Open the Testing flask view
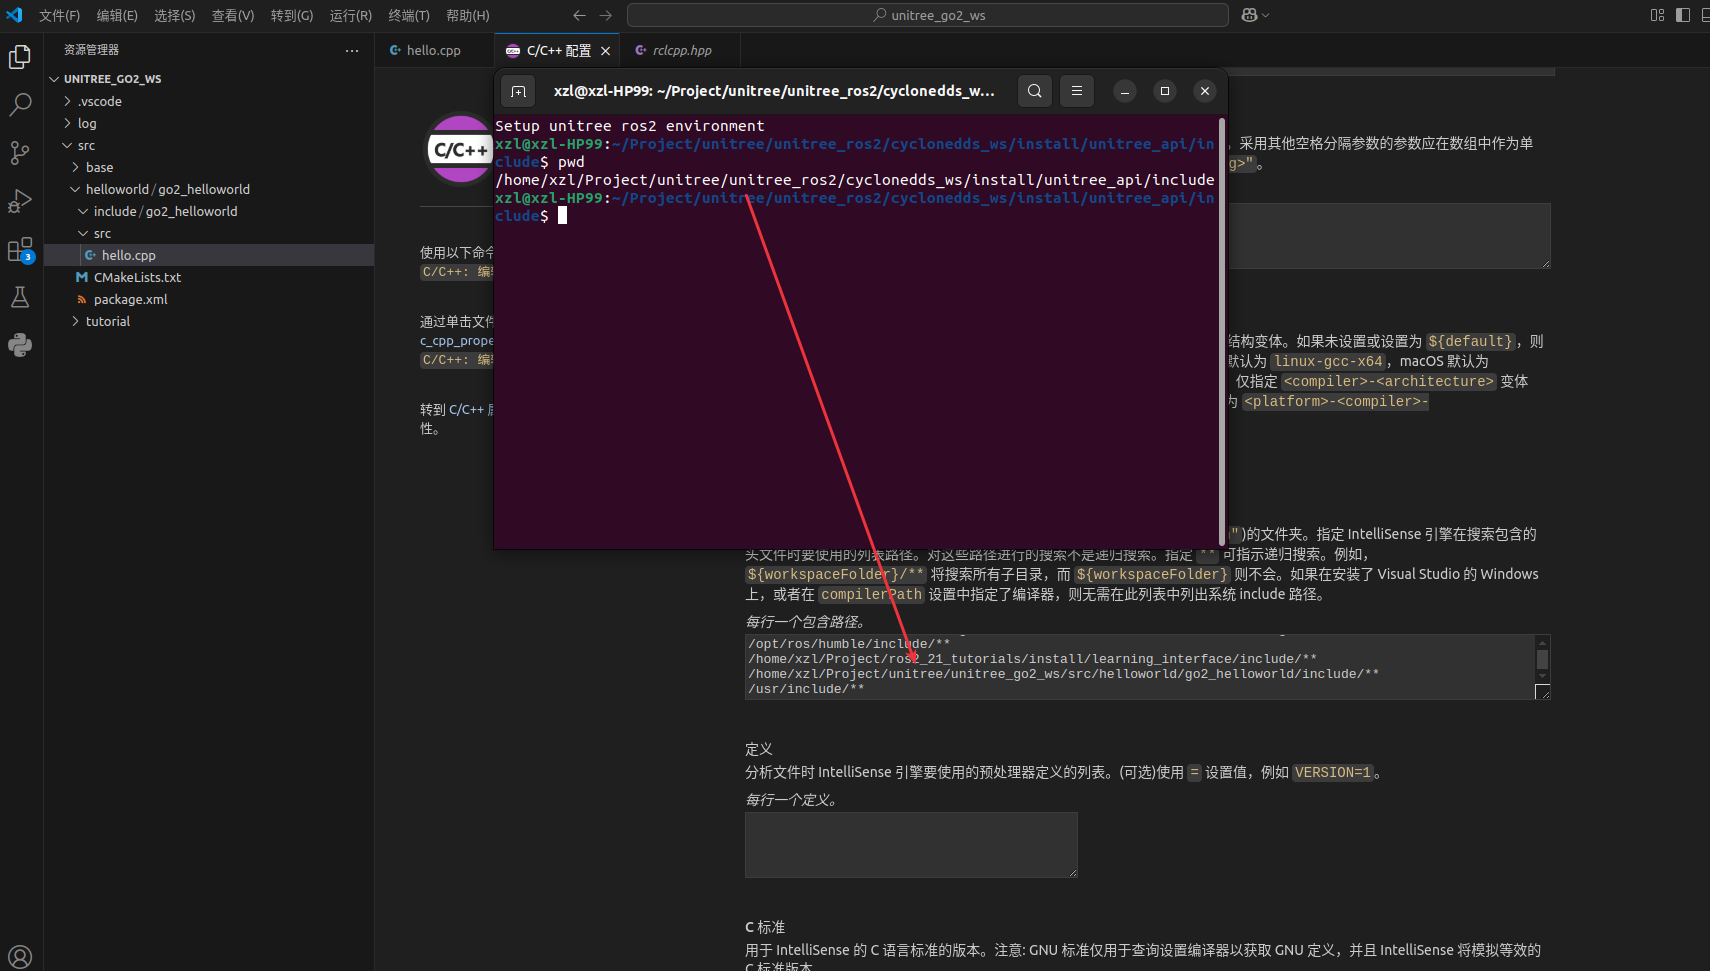This screenshot has height=971, width=1710. click(x=20, y=297)
